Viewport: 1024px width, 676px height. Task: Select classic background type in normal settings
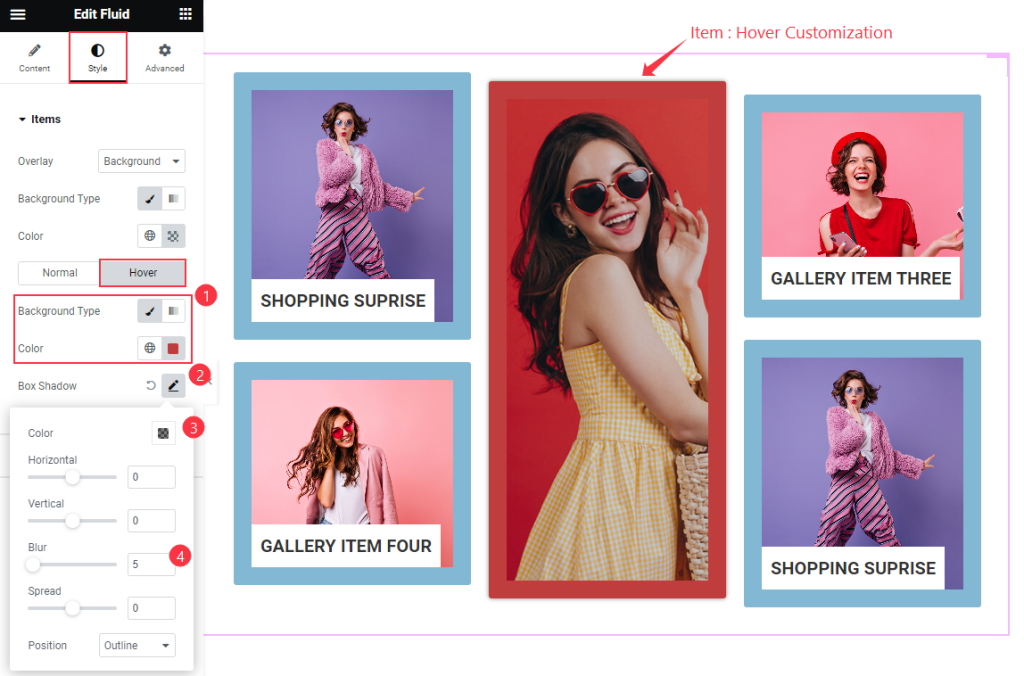[x=150, y=199]
